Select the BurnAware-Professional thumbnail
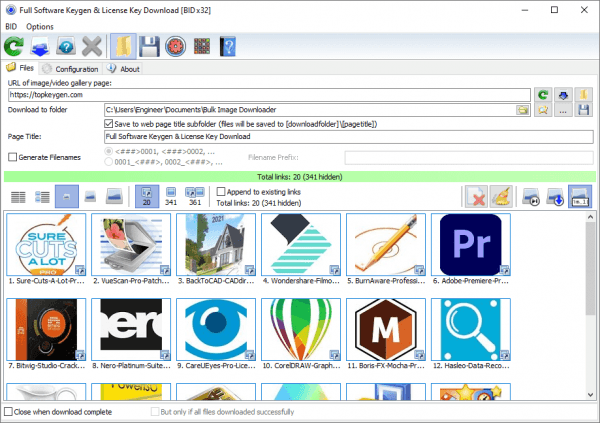This screenshot has width=600, height=423. [386, 245]
